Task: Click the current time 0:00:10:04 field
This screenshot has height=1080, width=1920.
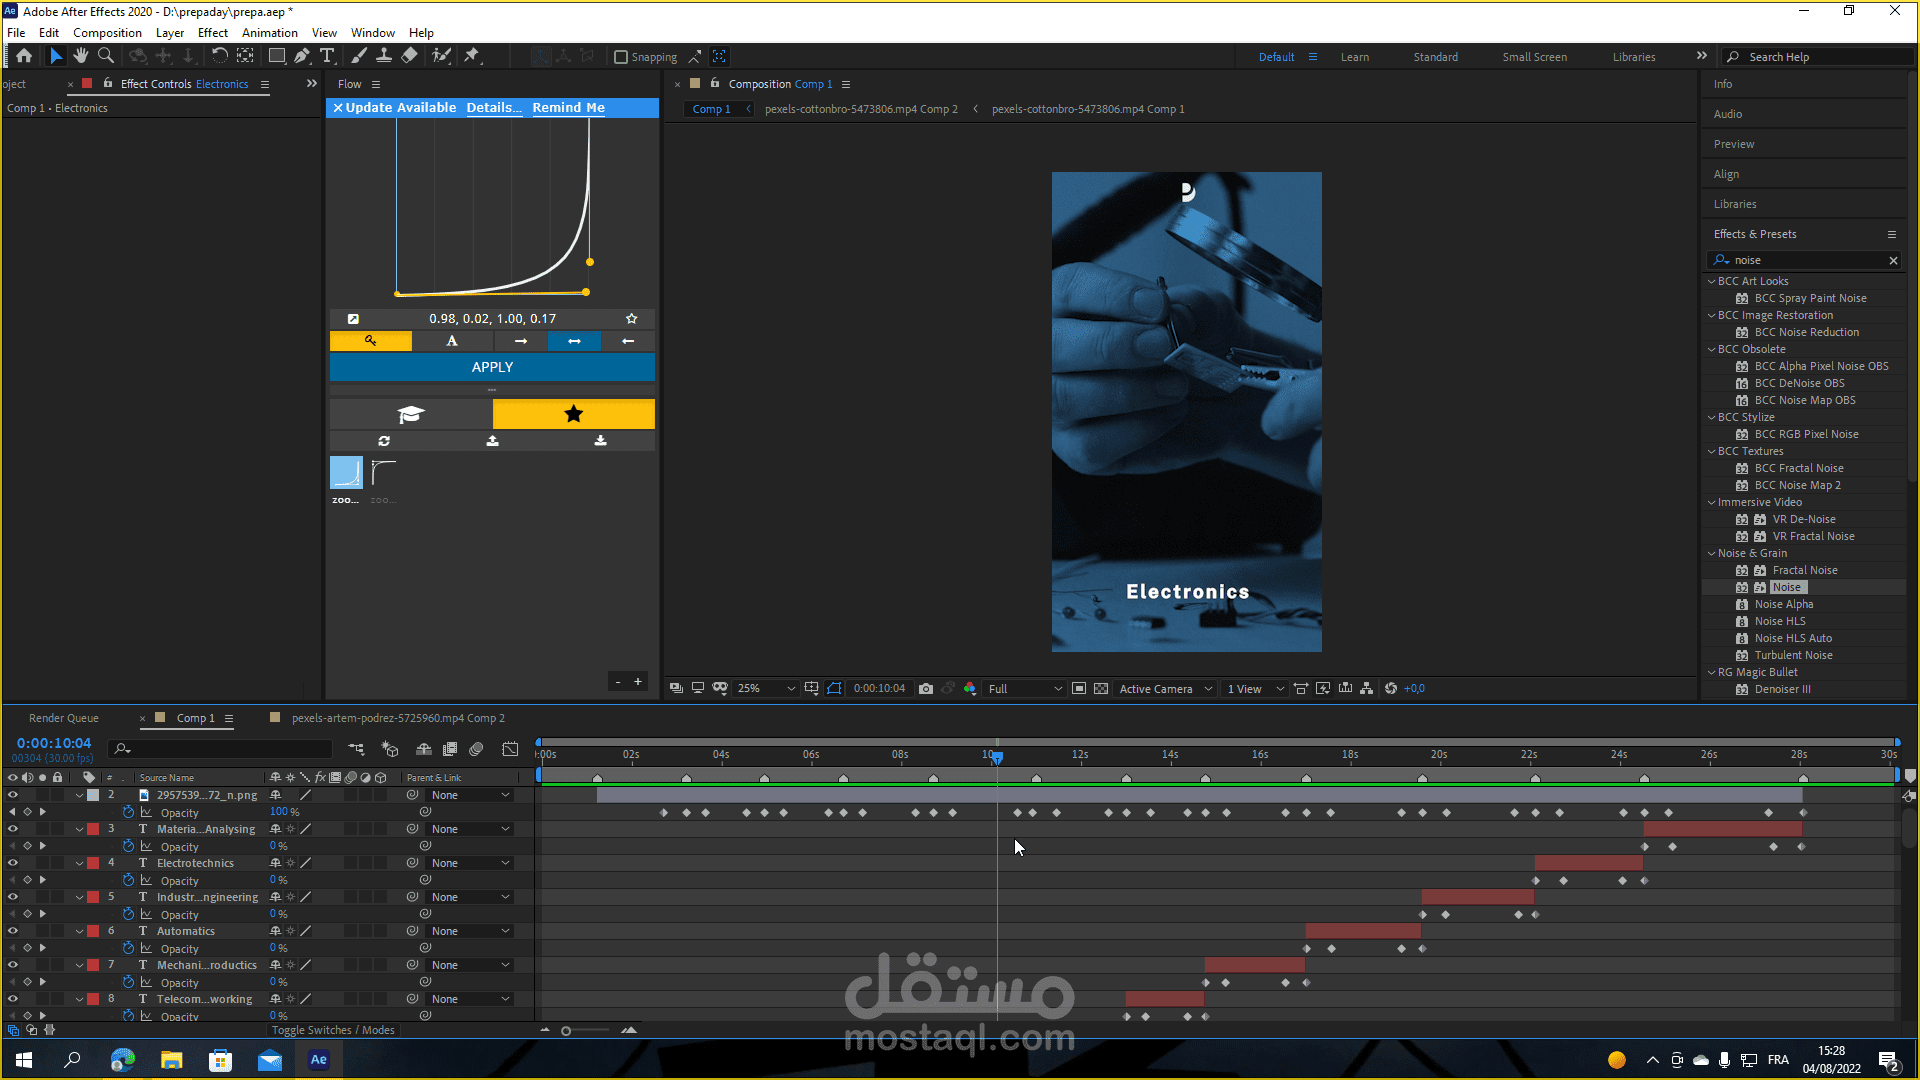Action: coord(54,743)
